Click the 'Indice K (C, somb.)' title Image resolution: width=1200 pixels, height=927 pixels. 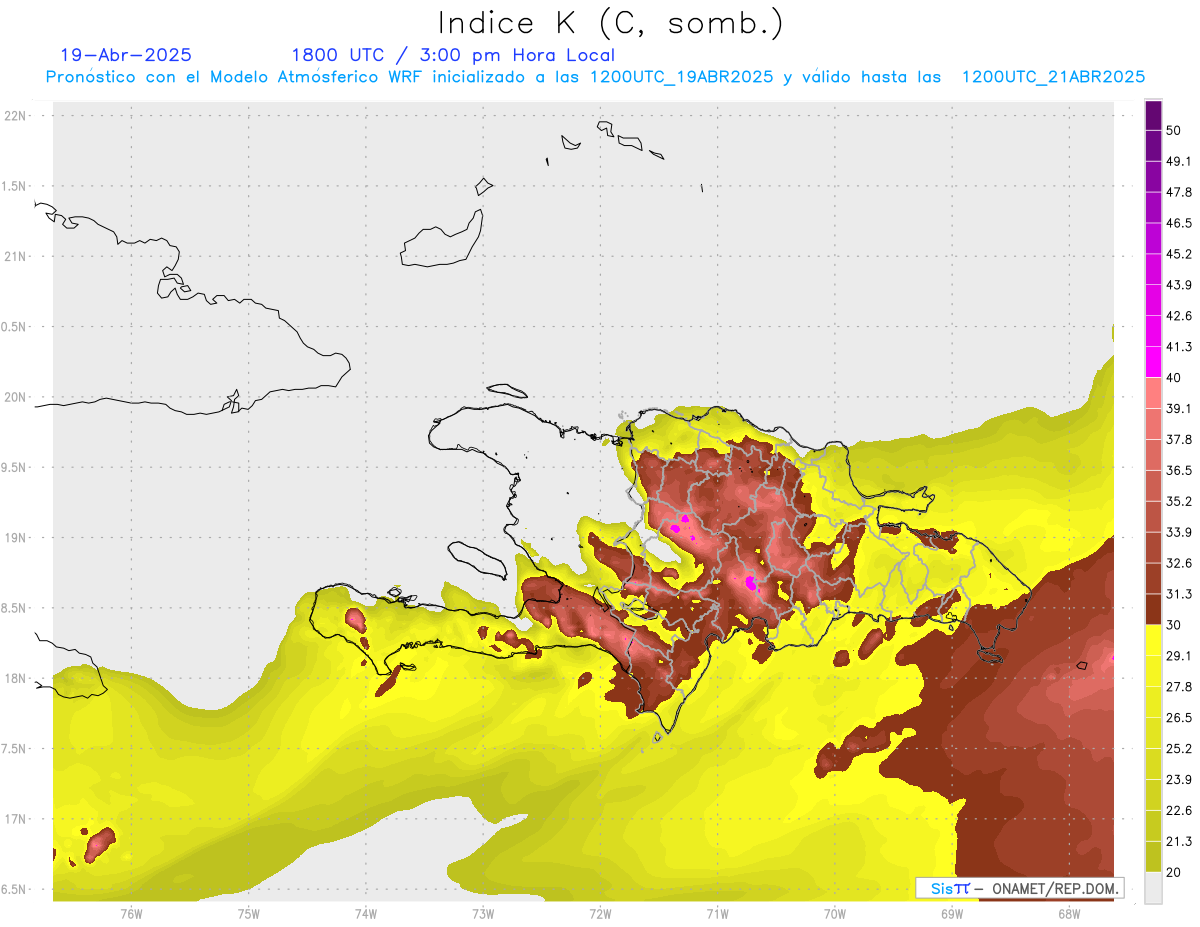point(610,23)
